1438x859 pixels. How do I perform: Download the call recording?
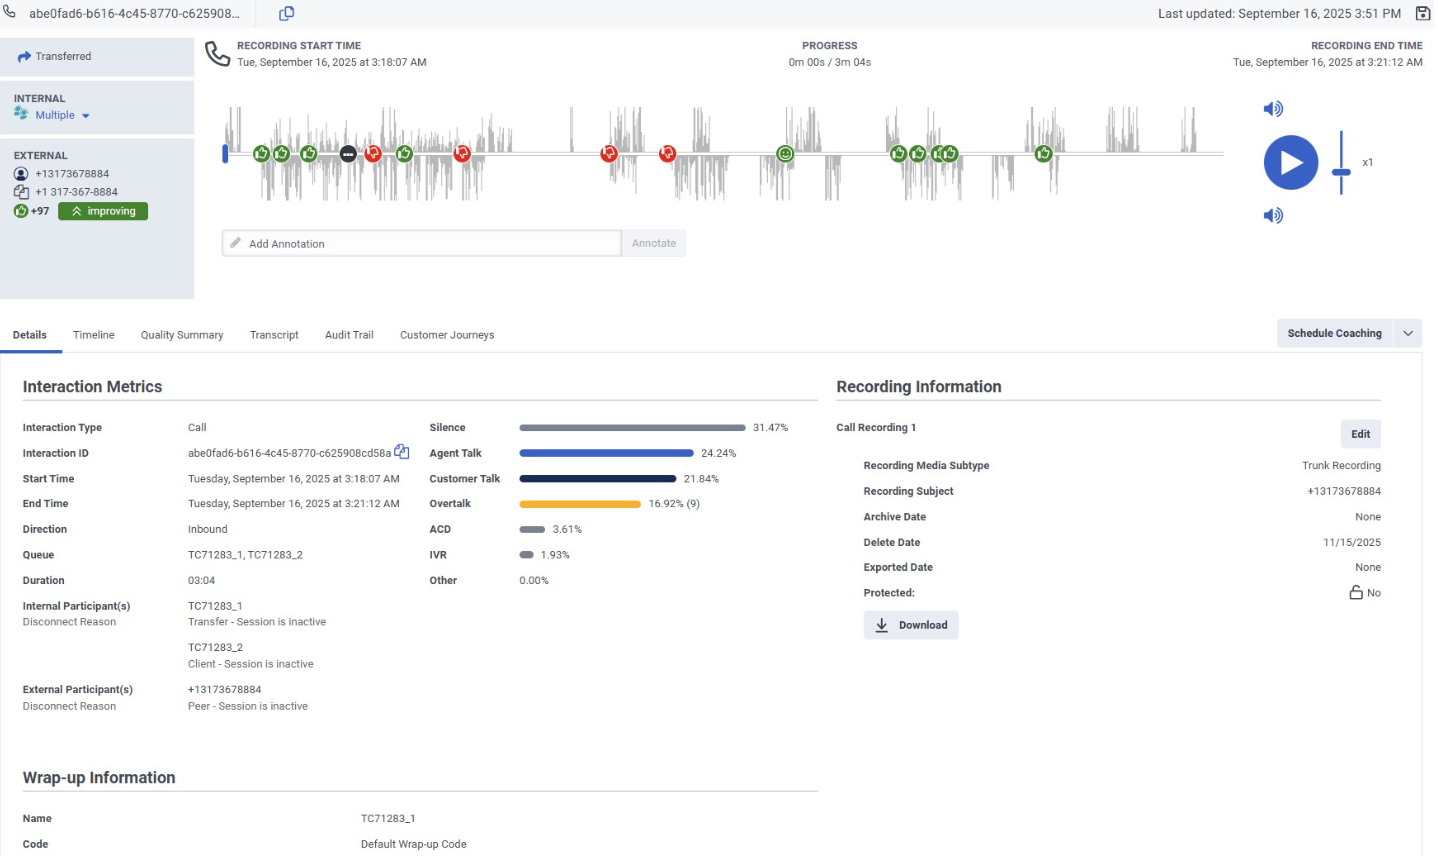[910, 625]
